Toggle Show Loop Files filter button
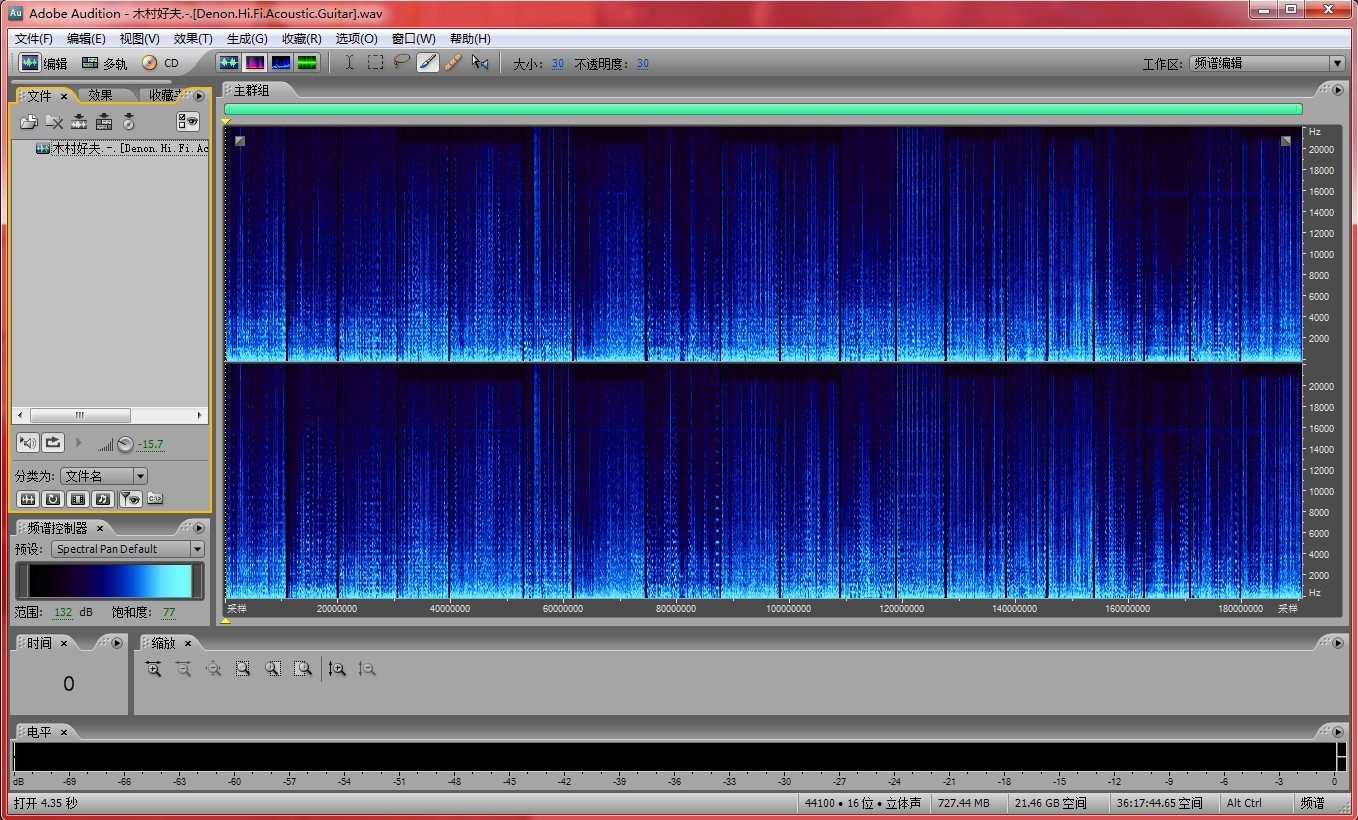The height and width of the screenshot is (820, 1358). [53, 498]
